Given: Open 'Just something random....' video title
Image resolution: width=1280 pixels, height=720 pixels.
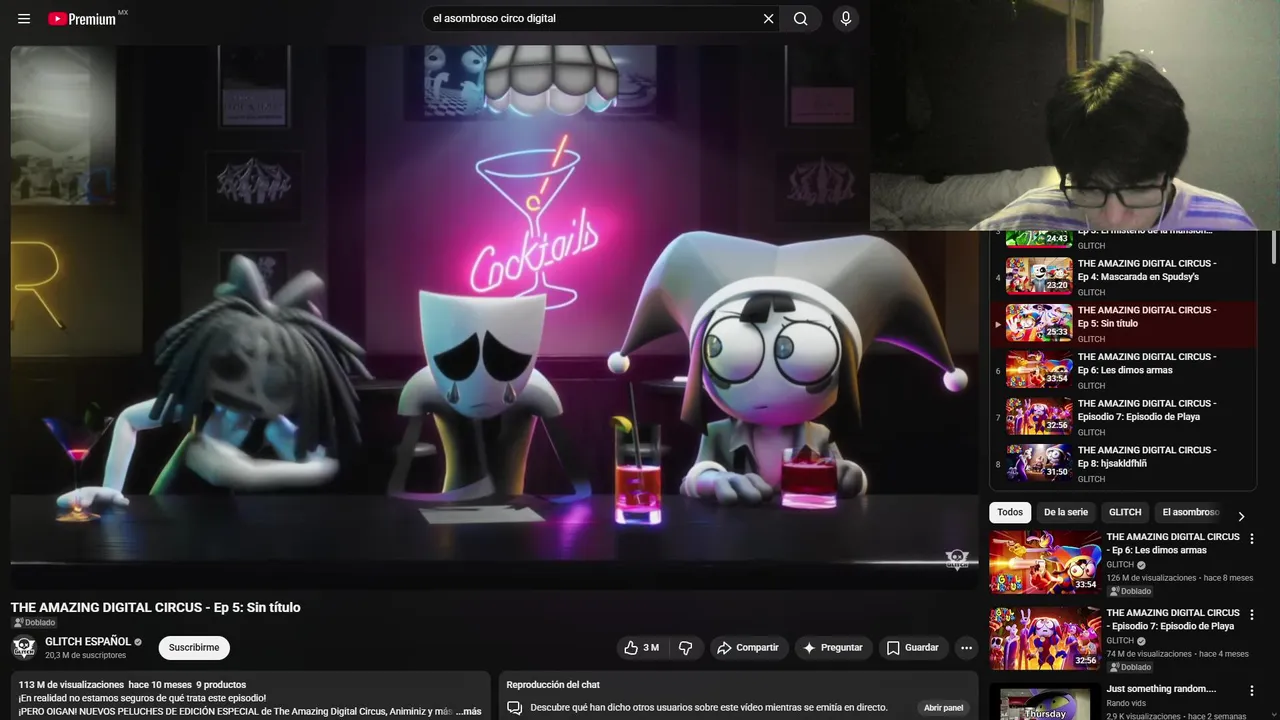Looking at the screenshot, I should tap(1161, 689).
